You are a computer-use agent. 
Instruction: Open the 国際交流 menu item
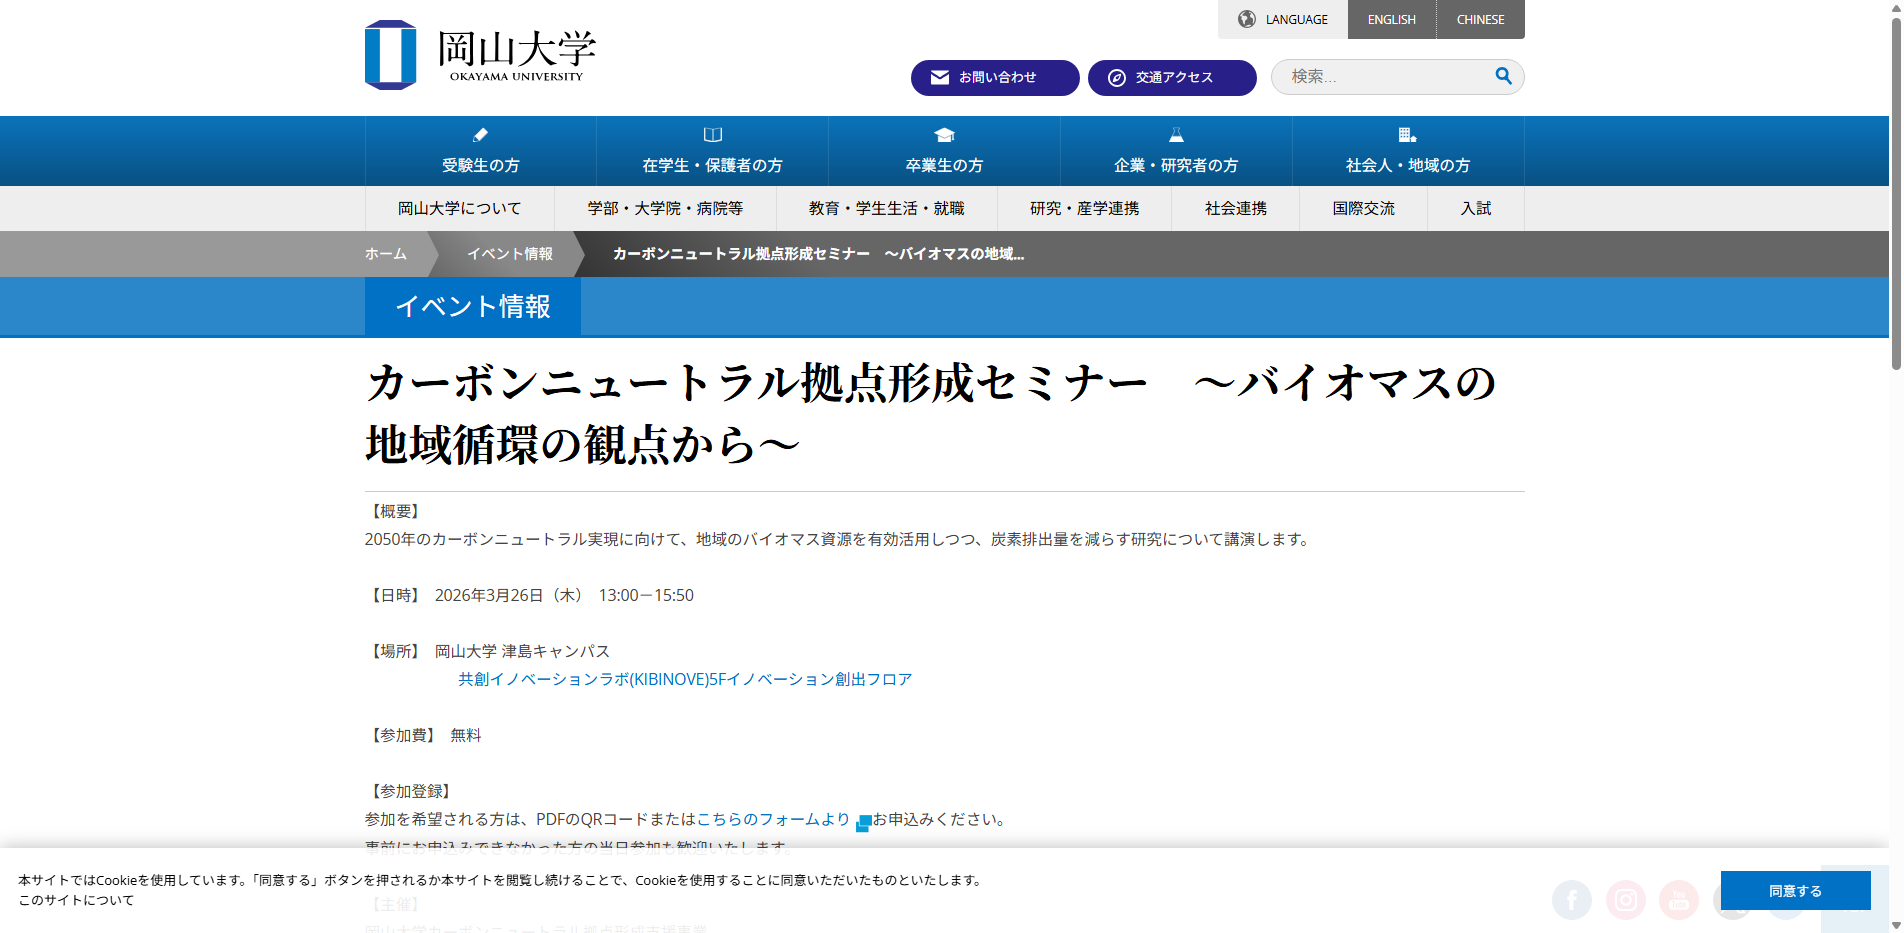(x=1364, y=208)
